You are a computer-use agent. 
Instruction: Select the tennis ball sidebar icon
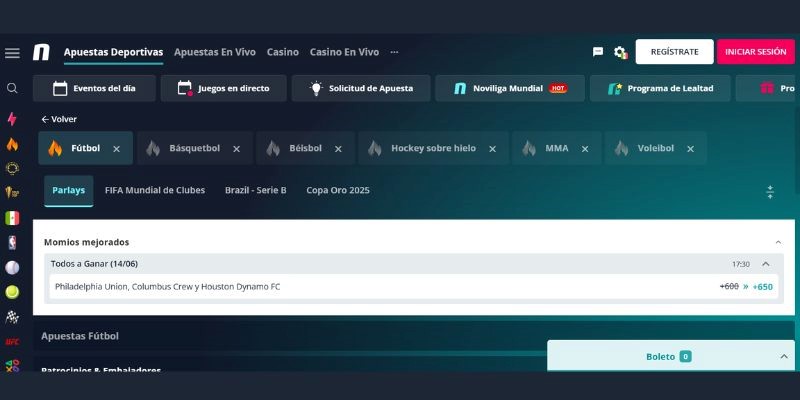pyautogui.click(x=12, y=293)
